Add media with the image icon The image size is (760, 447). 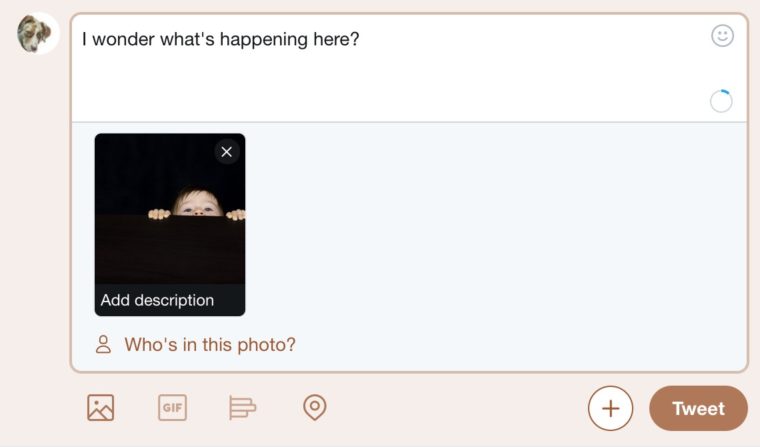coord(100,407)
